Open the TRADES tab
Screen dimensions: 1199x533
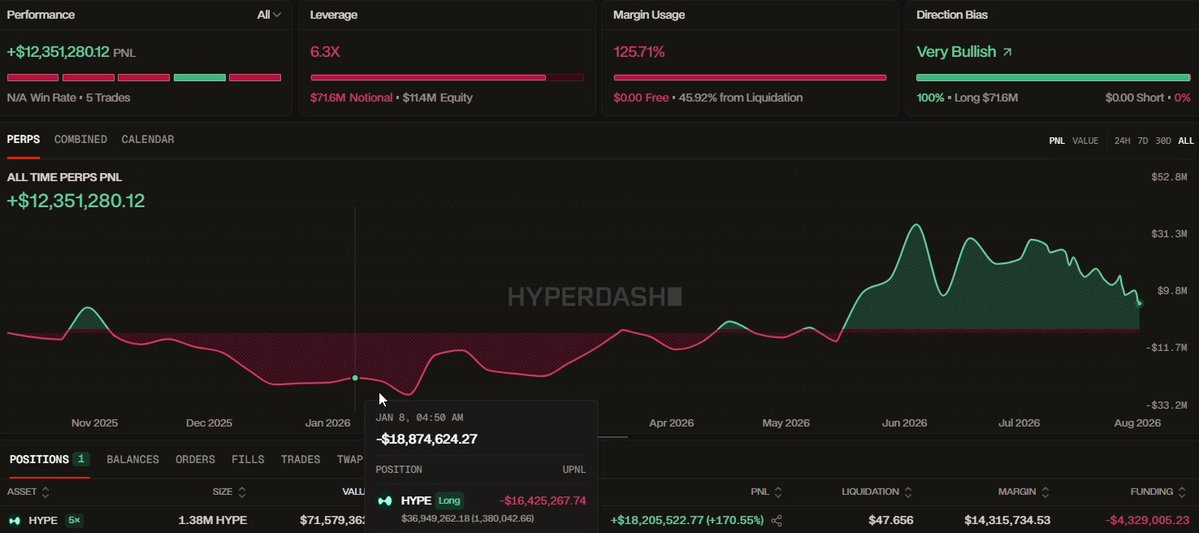tap(301, 460)
